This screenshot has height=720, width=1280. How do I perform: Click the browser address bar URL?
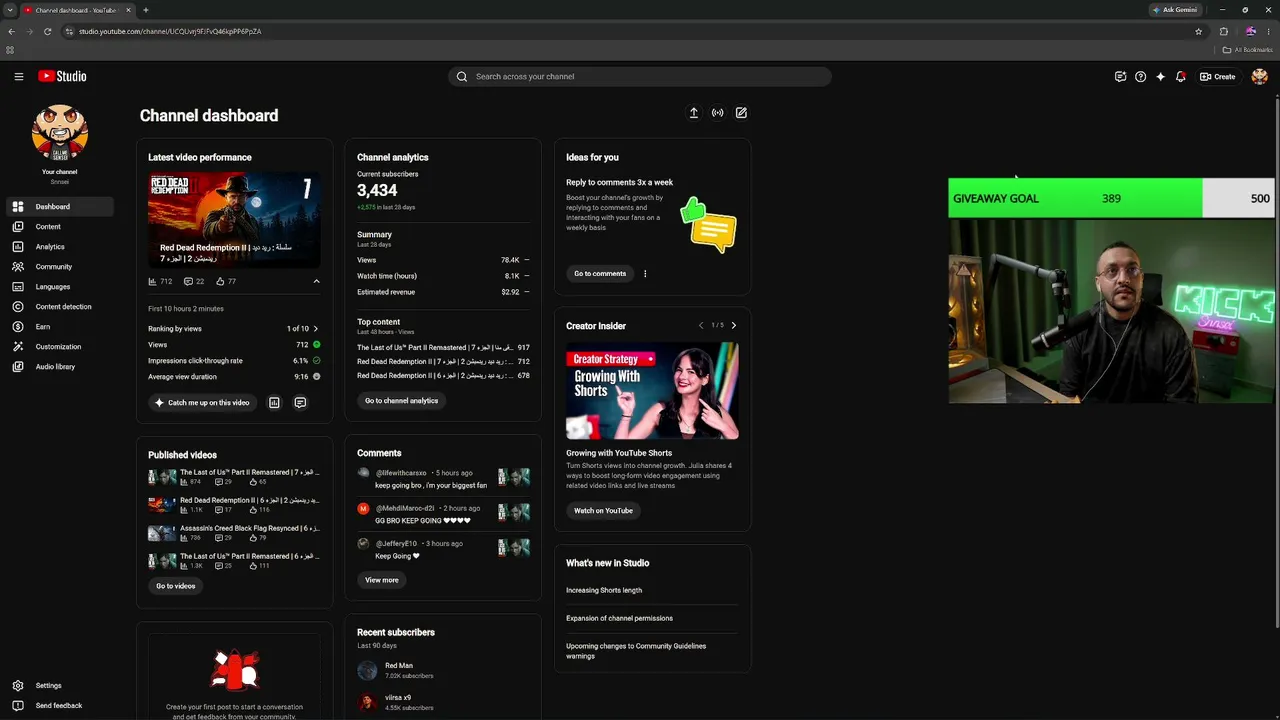click(x=170, y=31)
